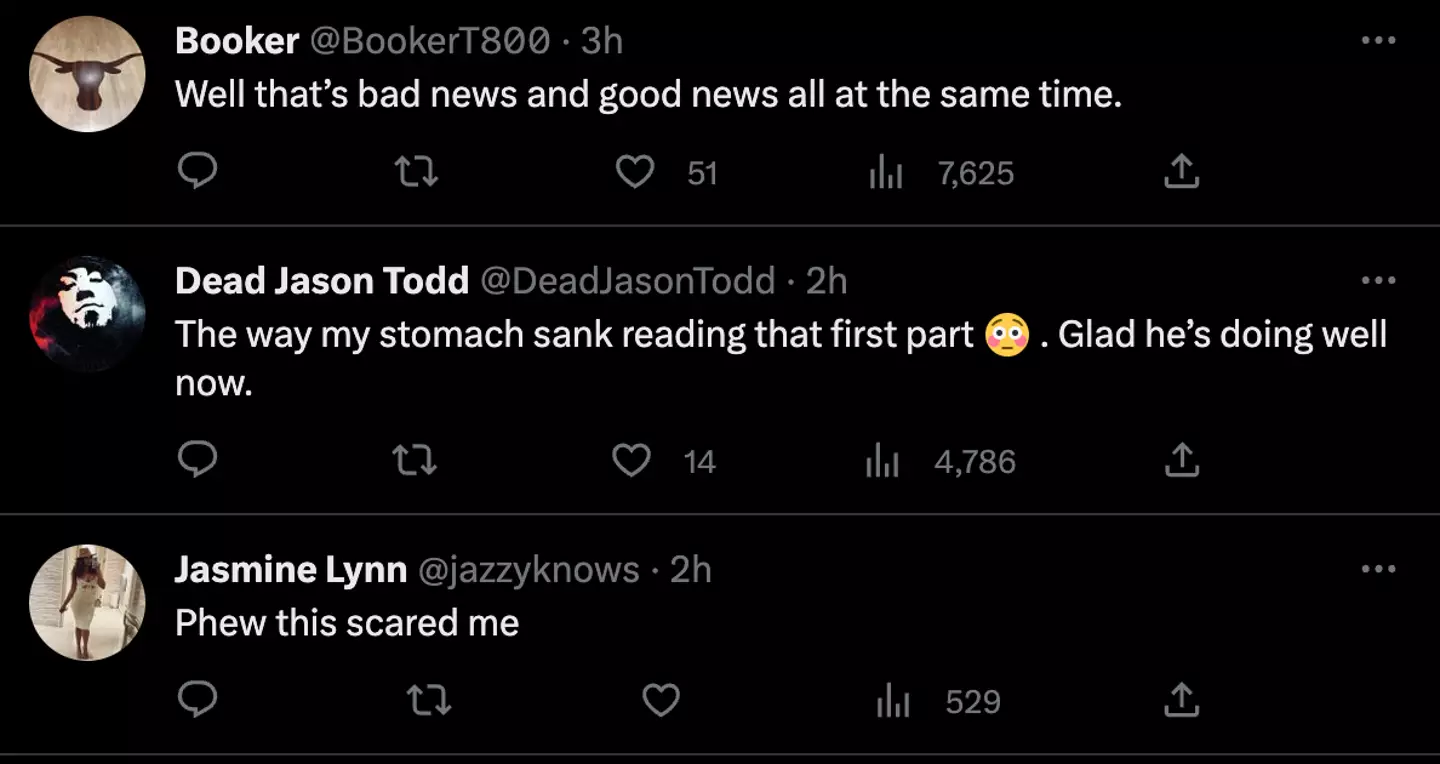Open the @BookerT800 profile handle
Viewport: 1440px width, 764px height.
430,41
